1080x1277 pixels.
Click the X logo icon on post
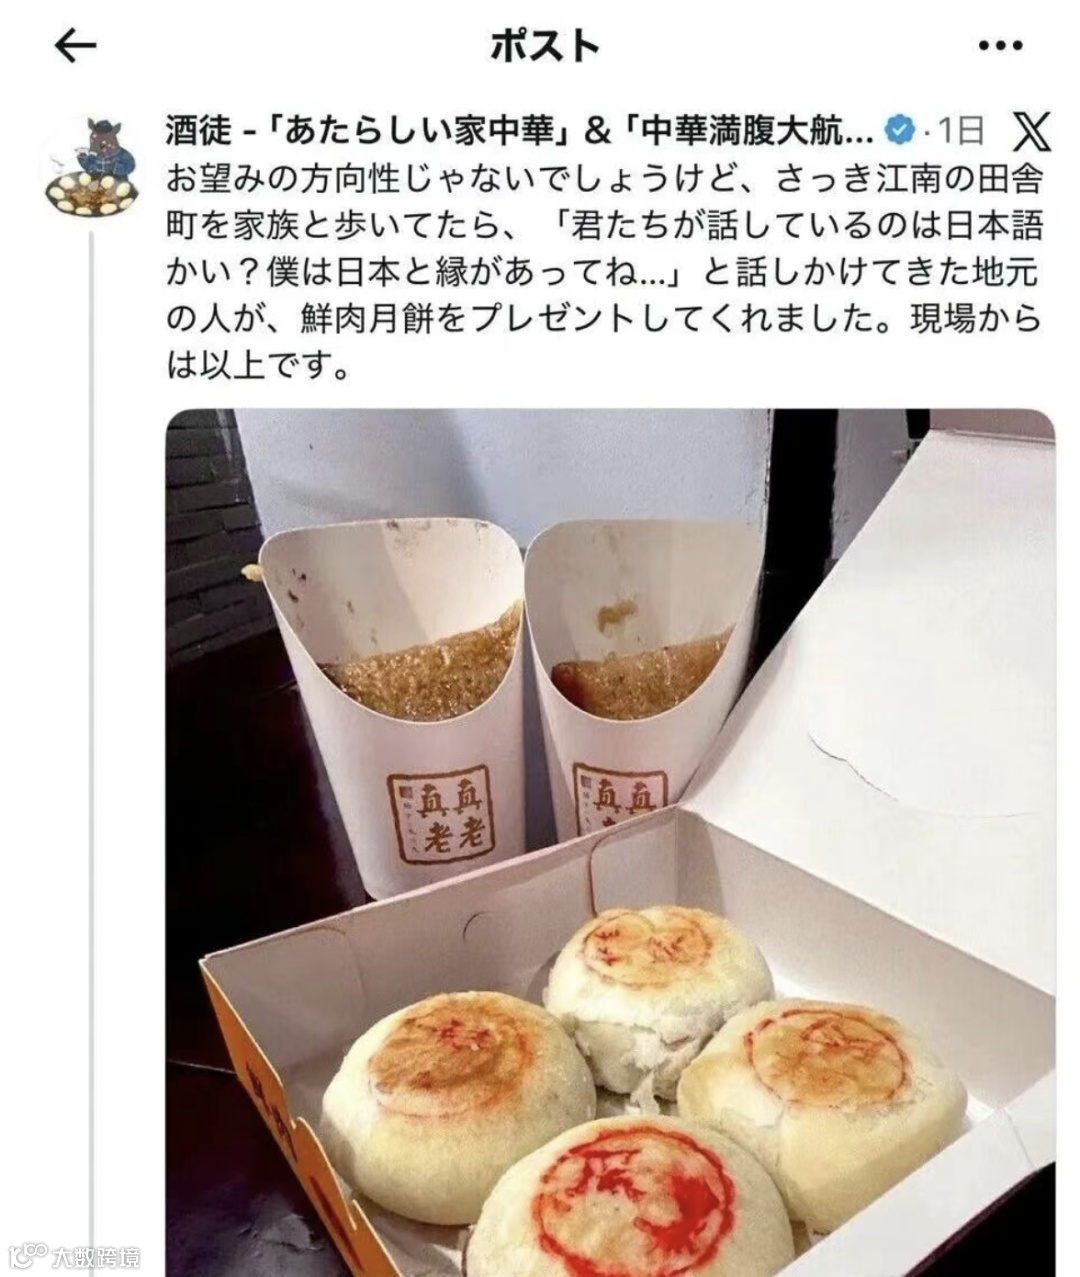(x=1031, y=130)
